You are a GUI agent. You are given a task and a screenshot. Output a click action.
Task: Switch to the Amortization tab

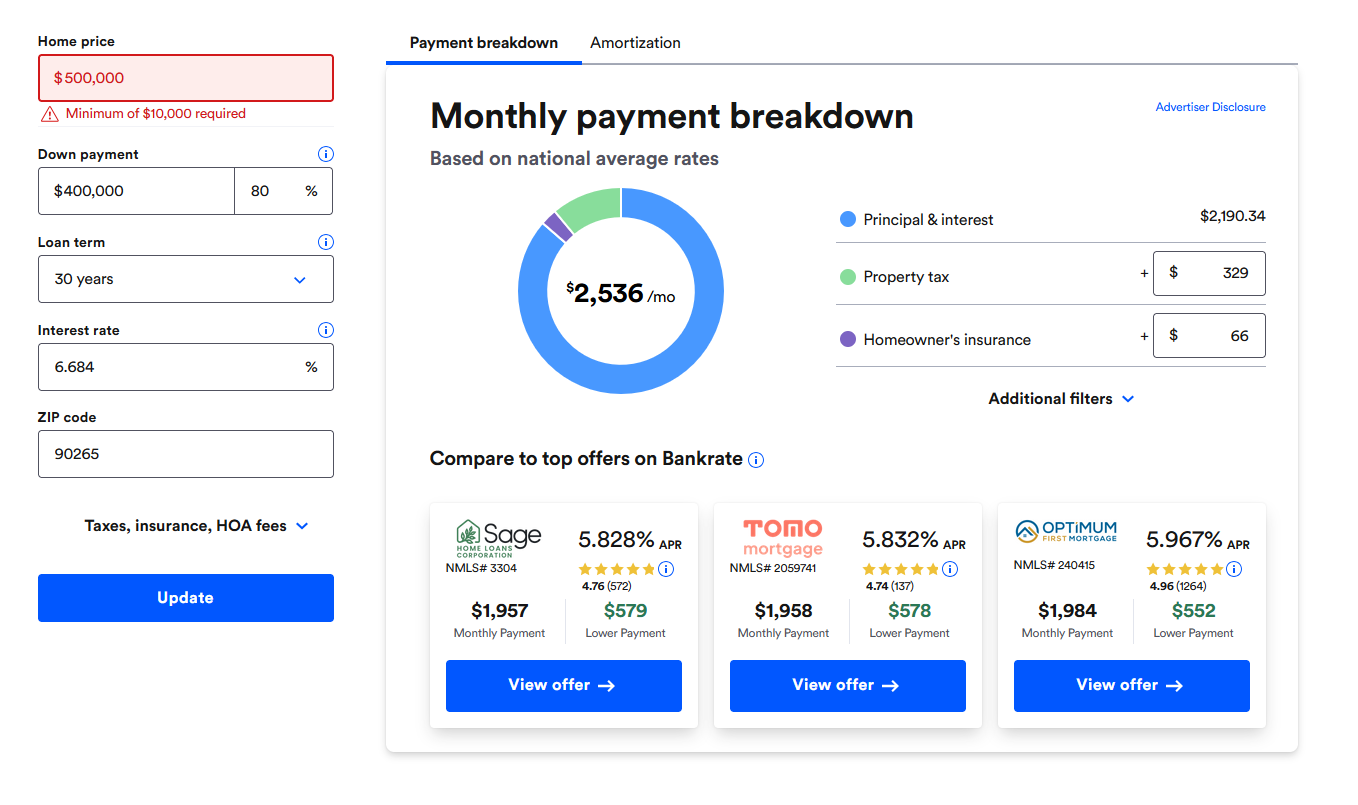(636, 43)
